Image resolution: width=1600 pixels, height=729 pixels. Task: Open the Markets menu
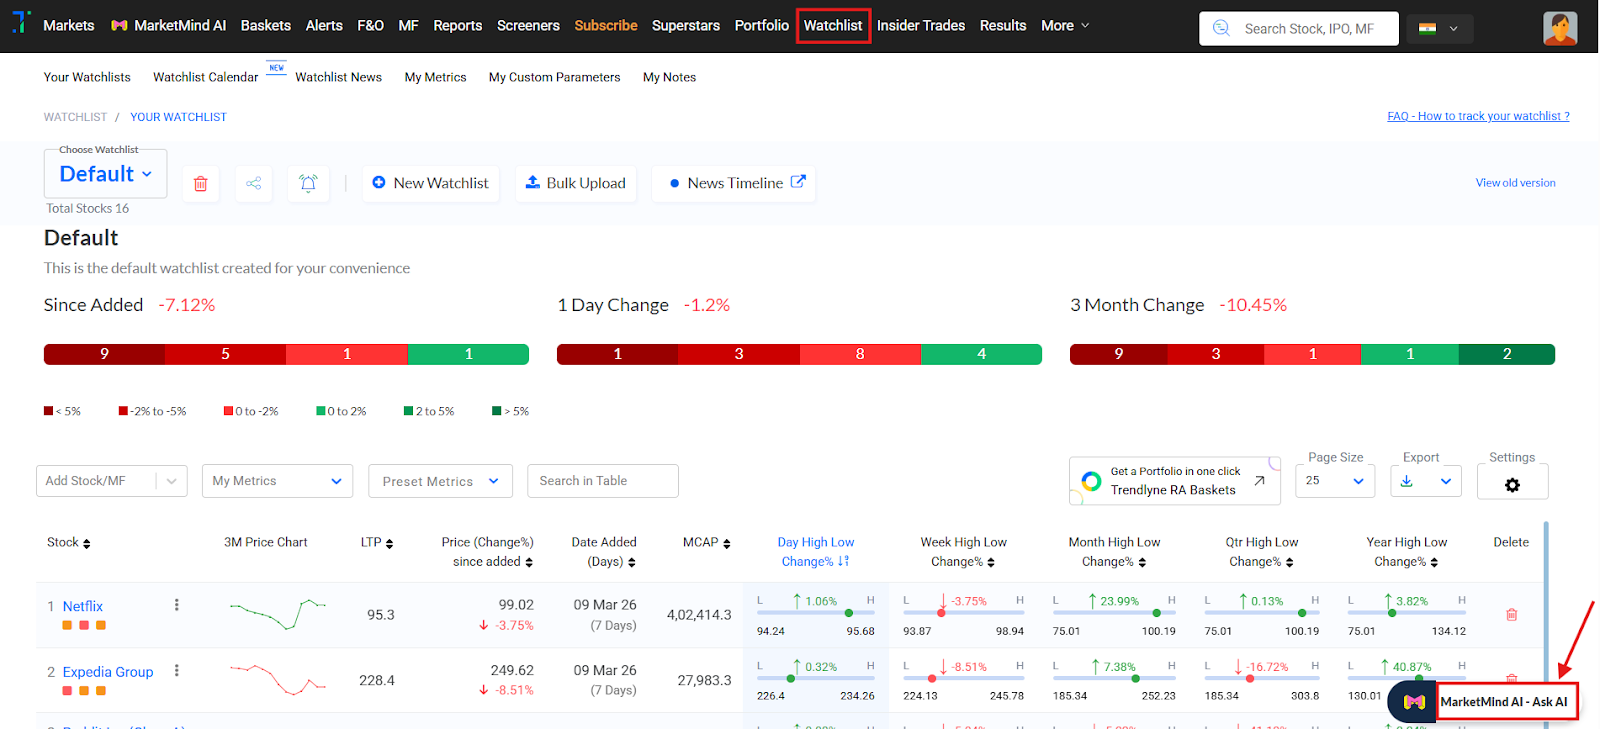pyautogui.click(x=69, y=26)
